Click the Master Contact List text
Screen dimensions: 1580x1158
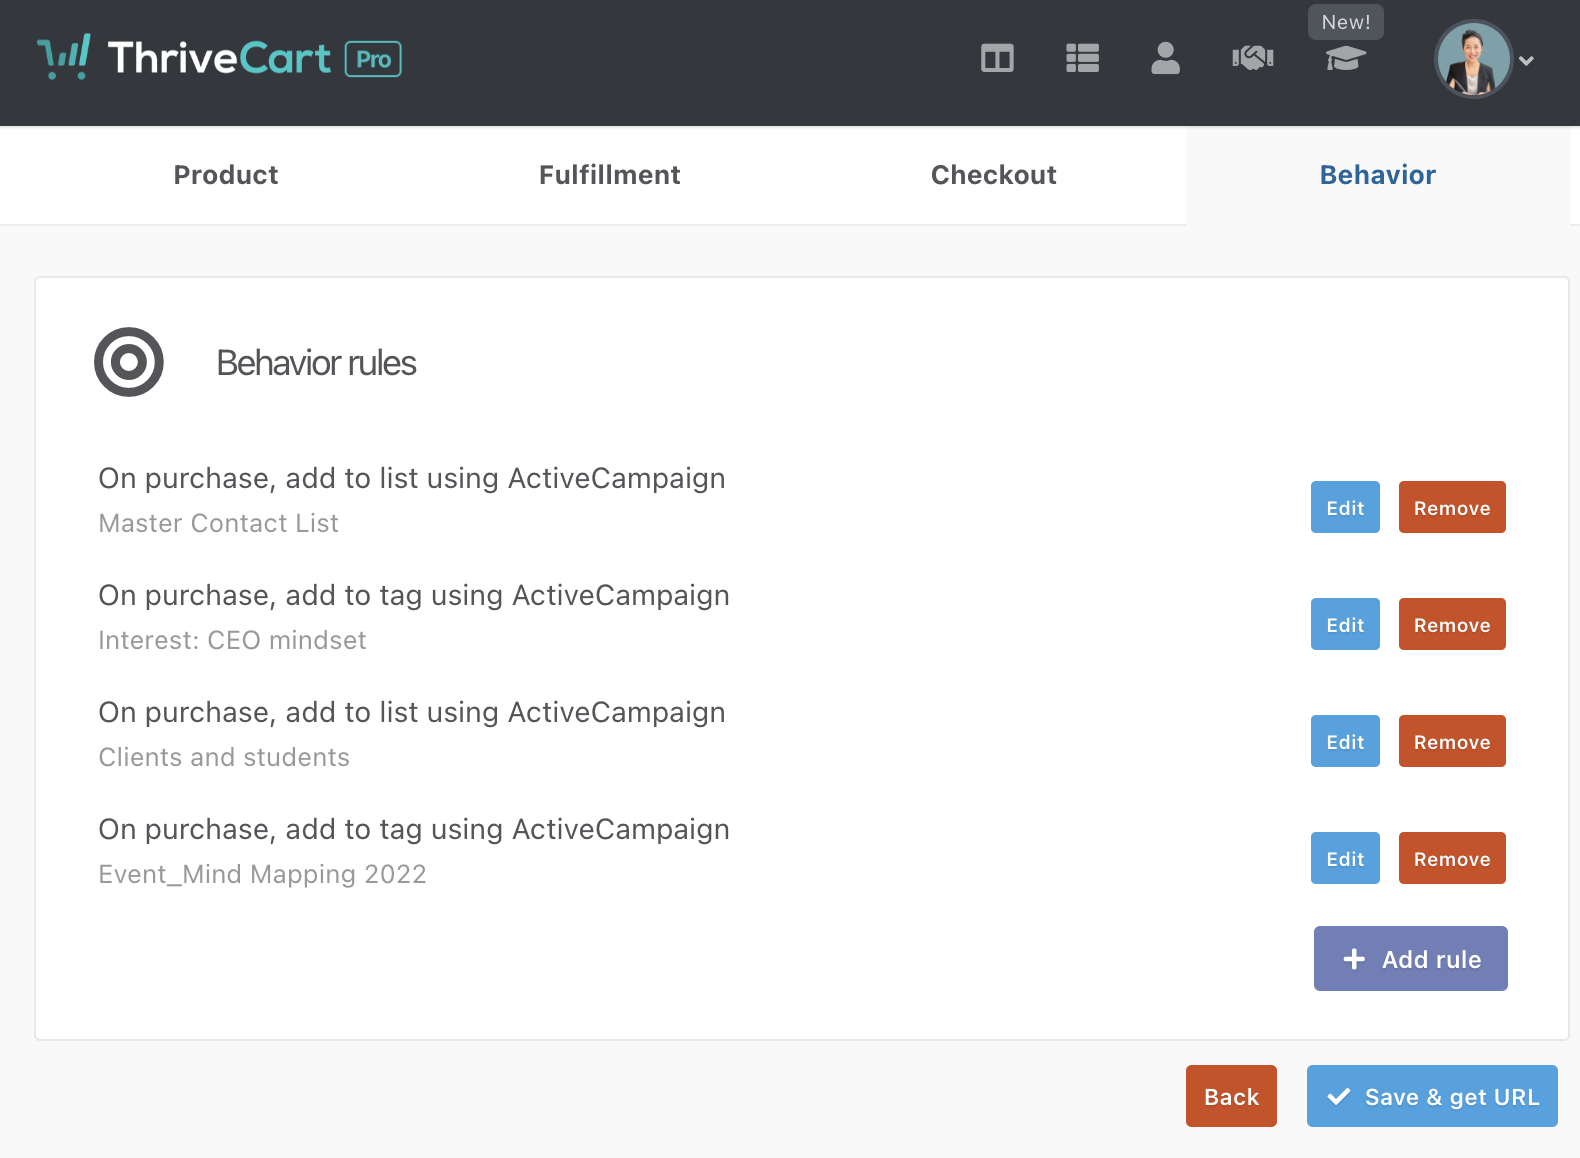(x=218, y=523)
